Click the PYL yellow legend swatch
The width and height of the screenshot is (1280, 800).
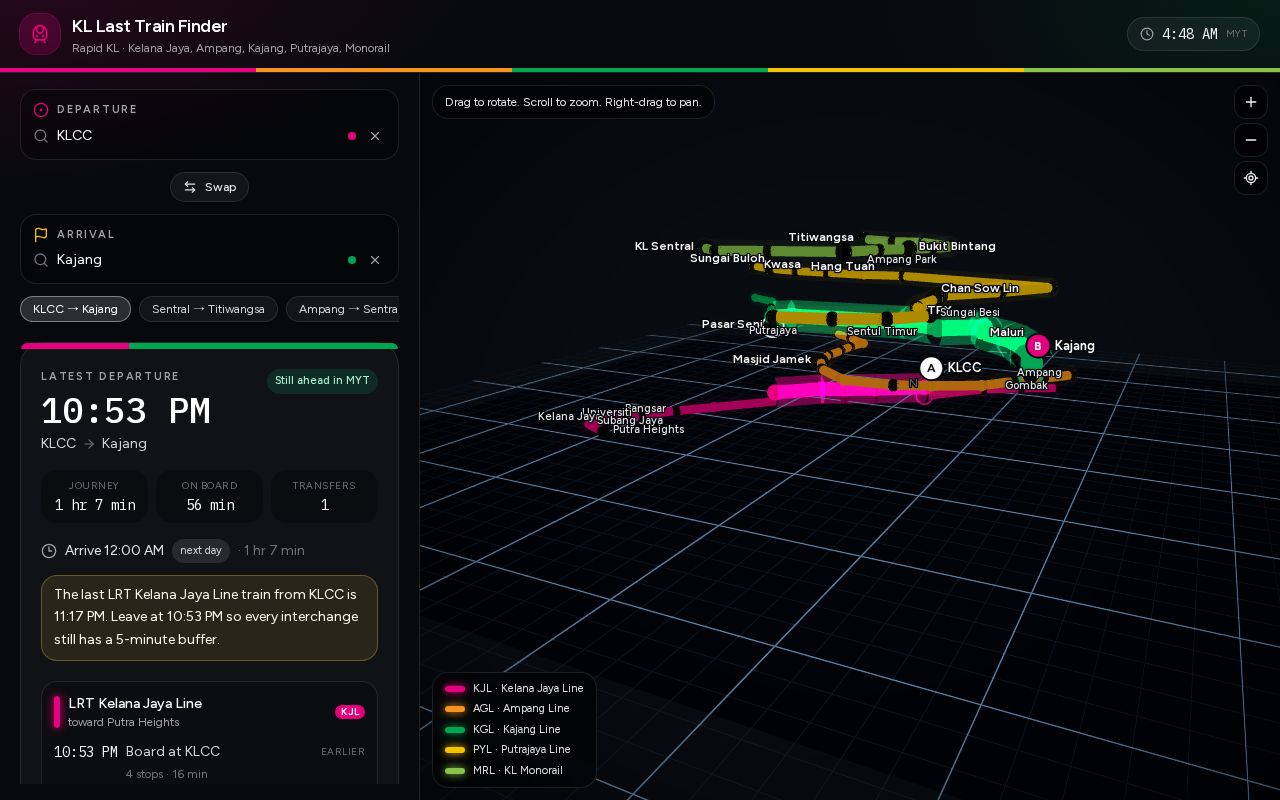click(455, 750)
